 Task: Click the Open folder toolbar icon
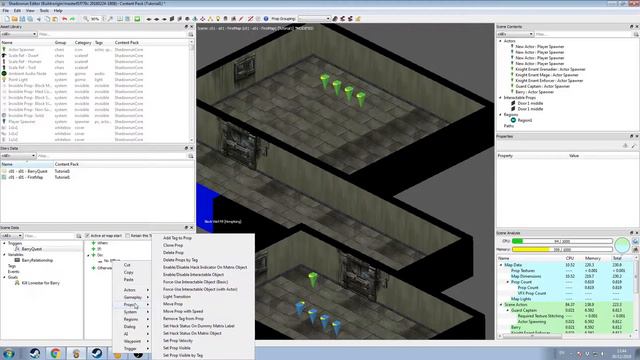pos(15,19)
